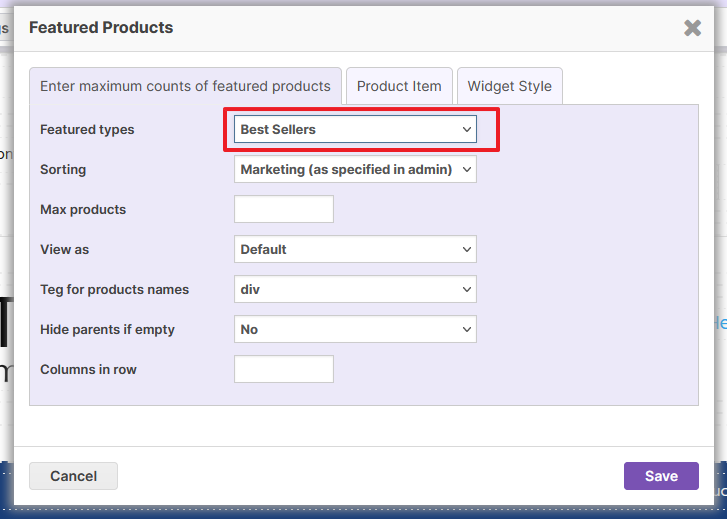The image size is (727, 519).
Task: Click the 'Sorting' field label
Action: [63, 169]
